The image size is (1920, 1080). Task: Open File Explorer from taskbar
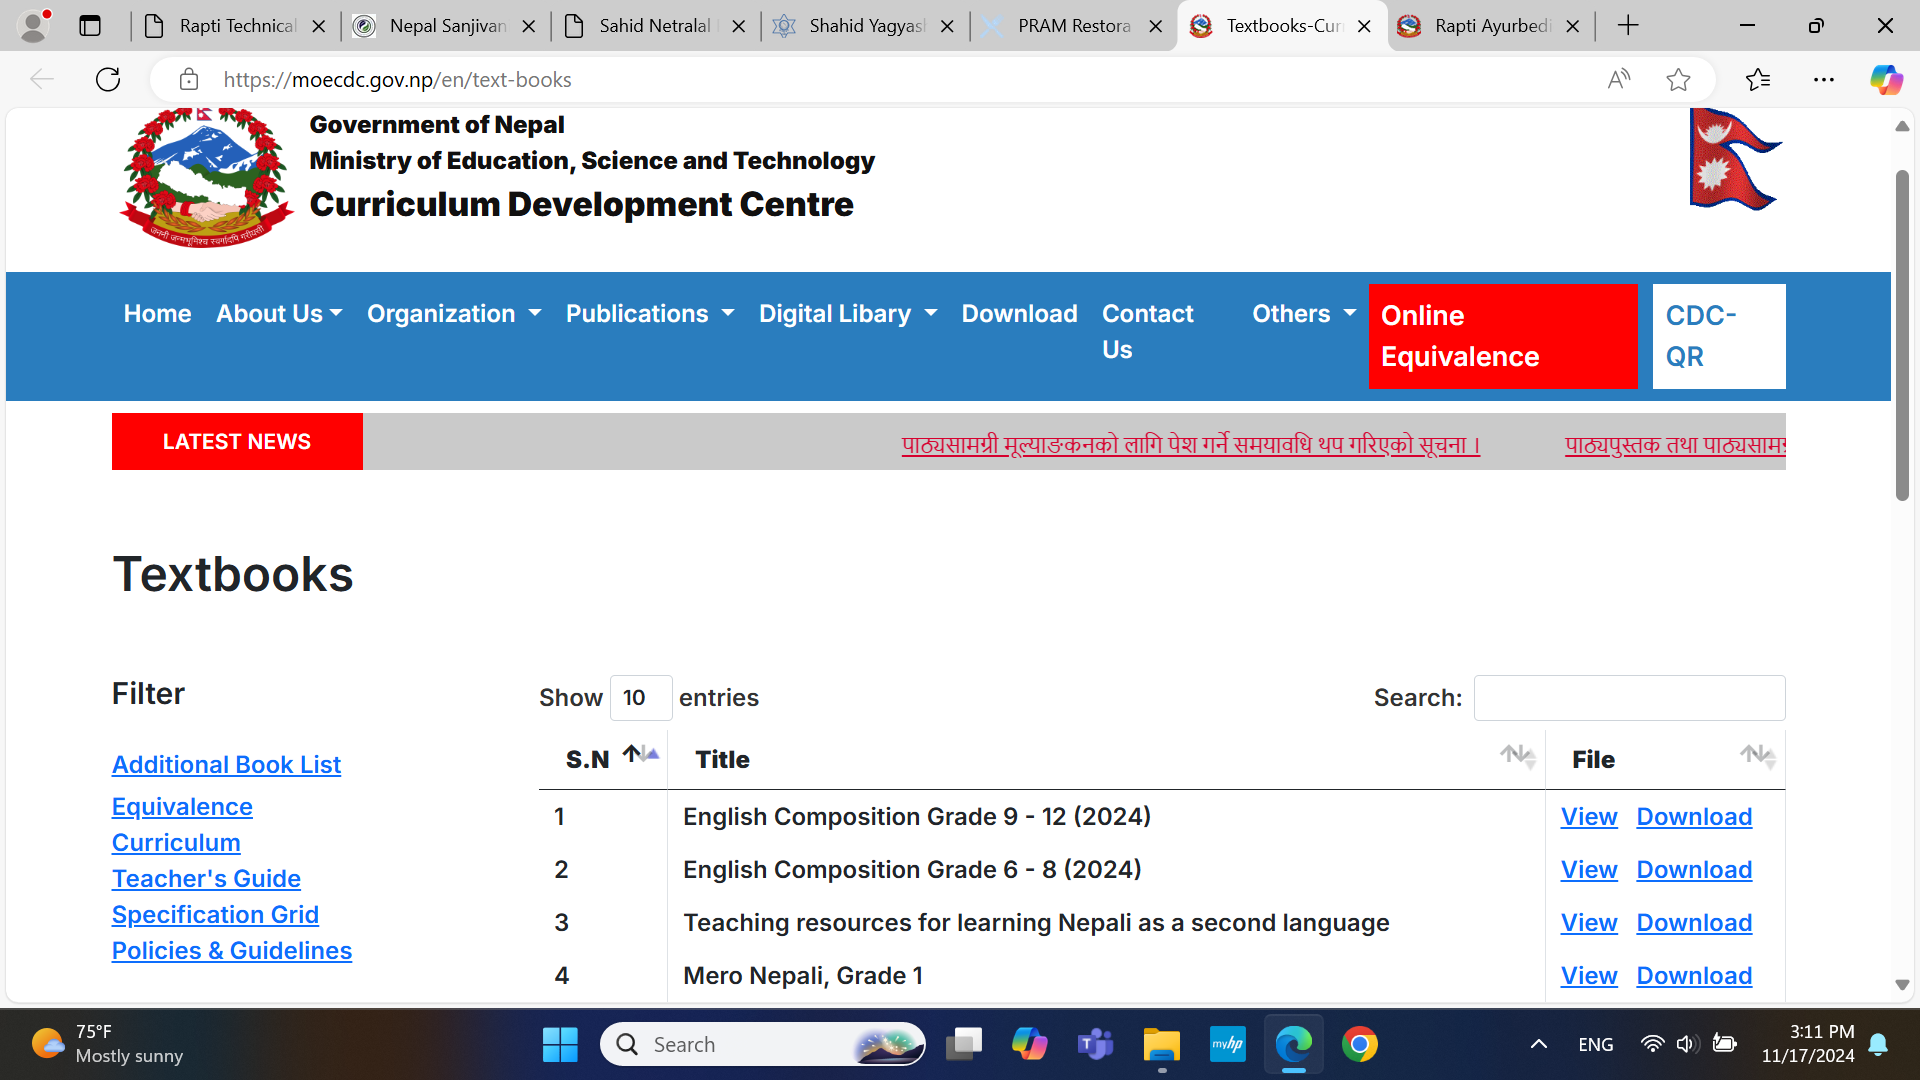[1161, 1045]
